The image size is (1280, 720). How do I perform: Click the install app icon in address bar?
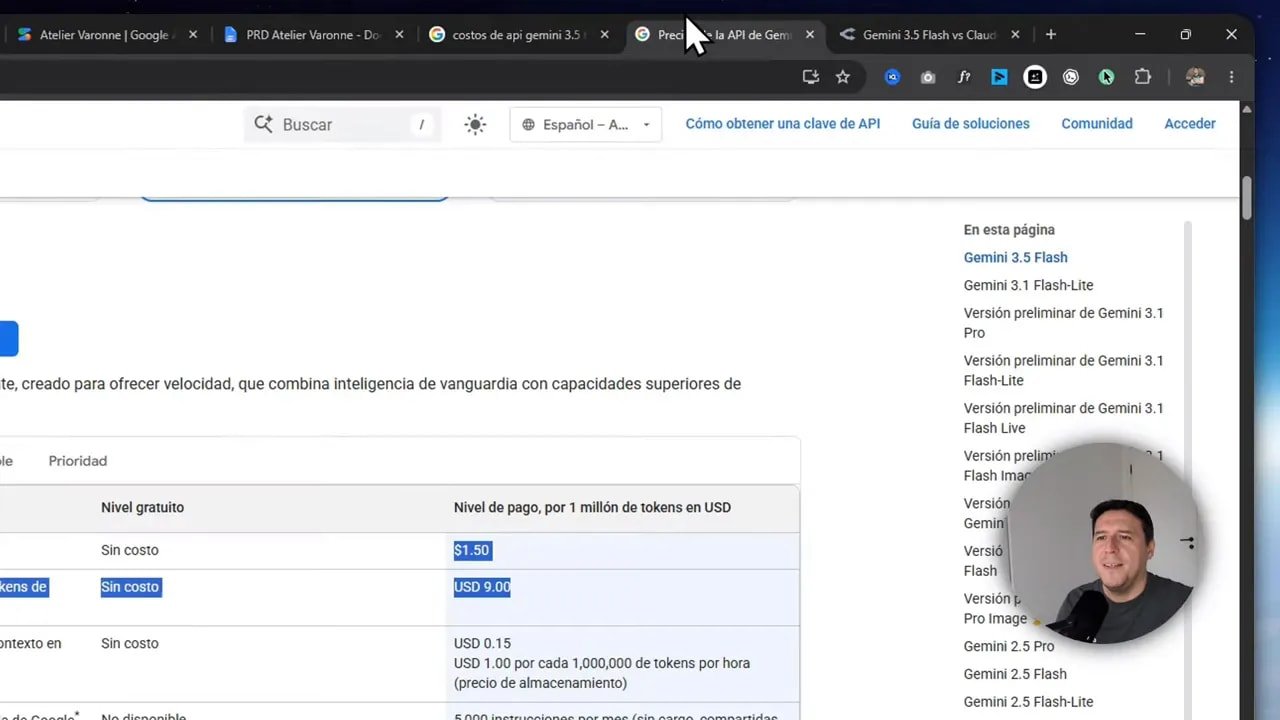(810, 77)
